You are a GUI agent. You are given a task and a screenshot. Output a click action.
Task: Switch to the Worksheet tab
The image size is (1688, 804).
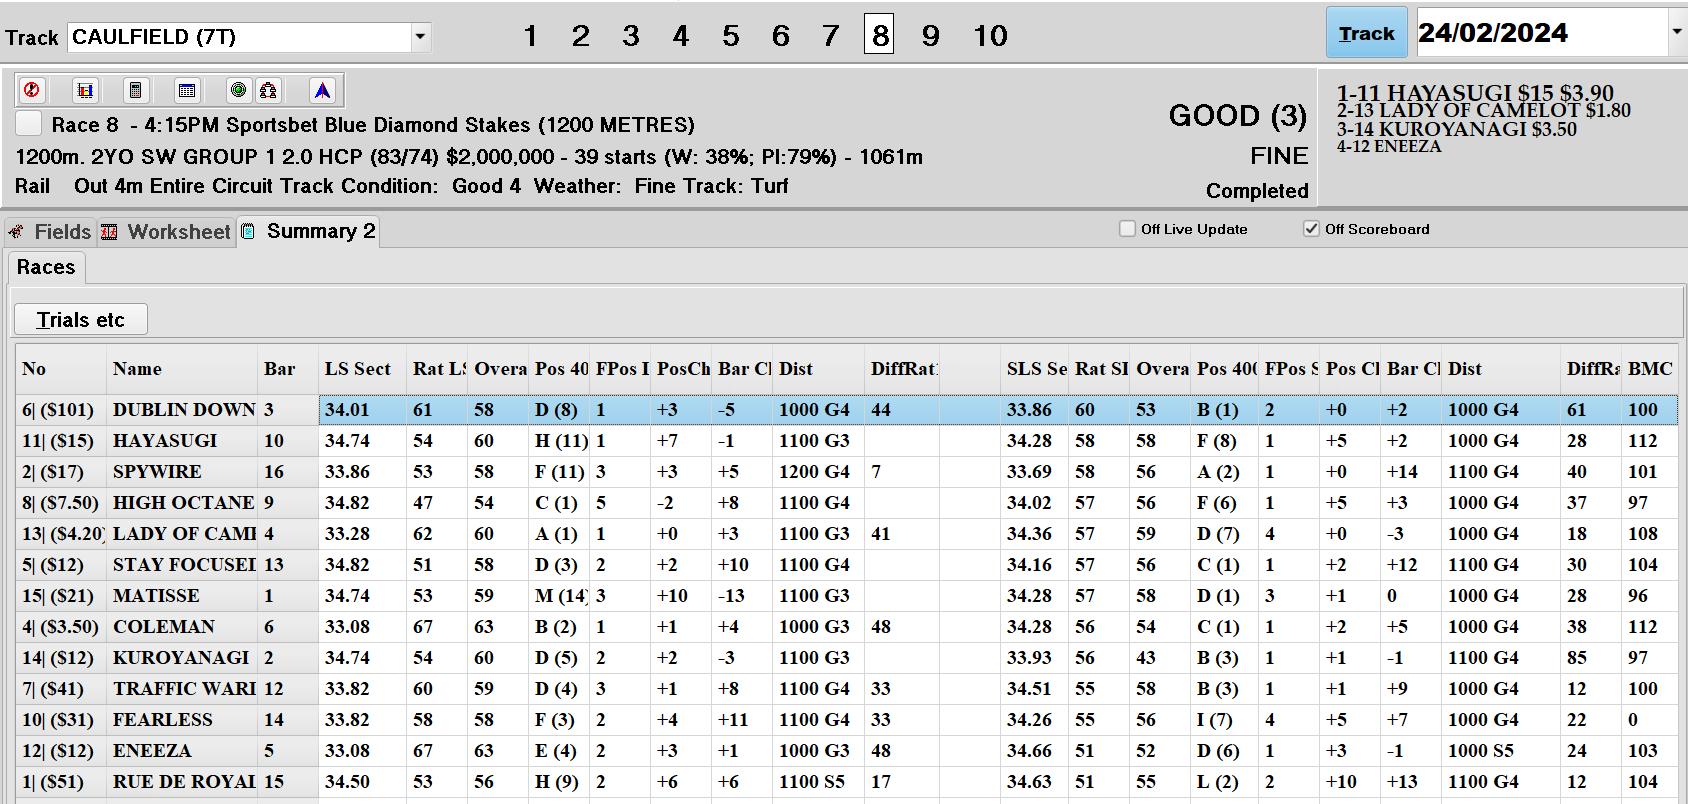click(x=168, y=232)
